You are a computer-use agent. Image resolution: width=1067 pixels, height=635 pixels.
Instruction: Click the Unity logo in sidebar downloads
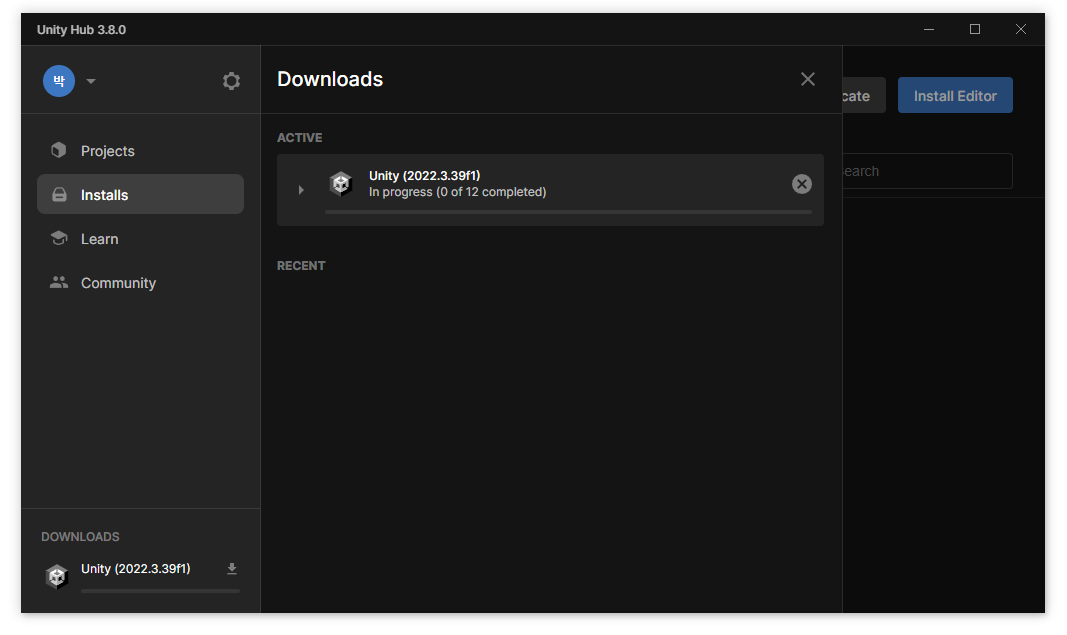pyautogui.click(x=56, y=576)
